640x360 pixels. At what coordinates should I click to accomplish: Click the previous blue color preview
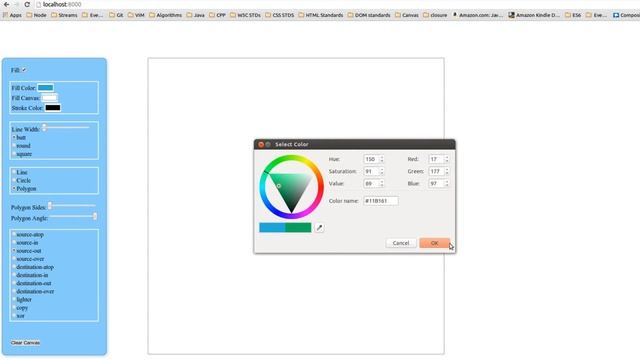[272, 227]
